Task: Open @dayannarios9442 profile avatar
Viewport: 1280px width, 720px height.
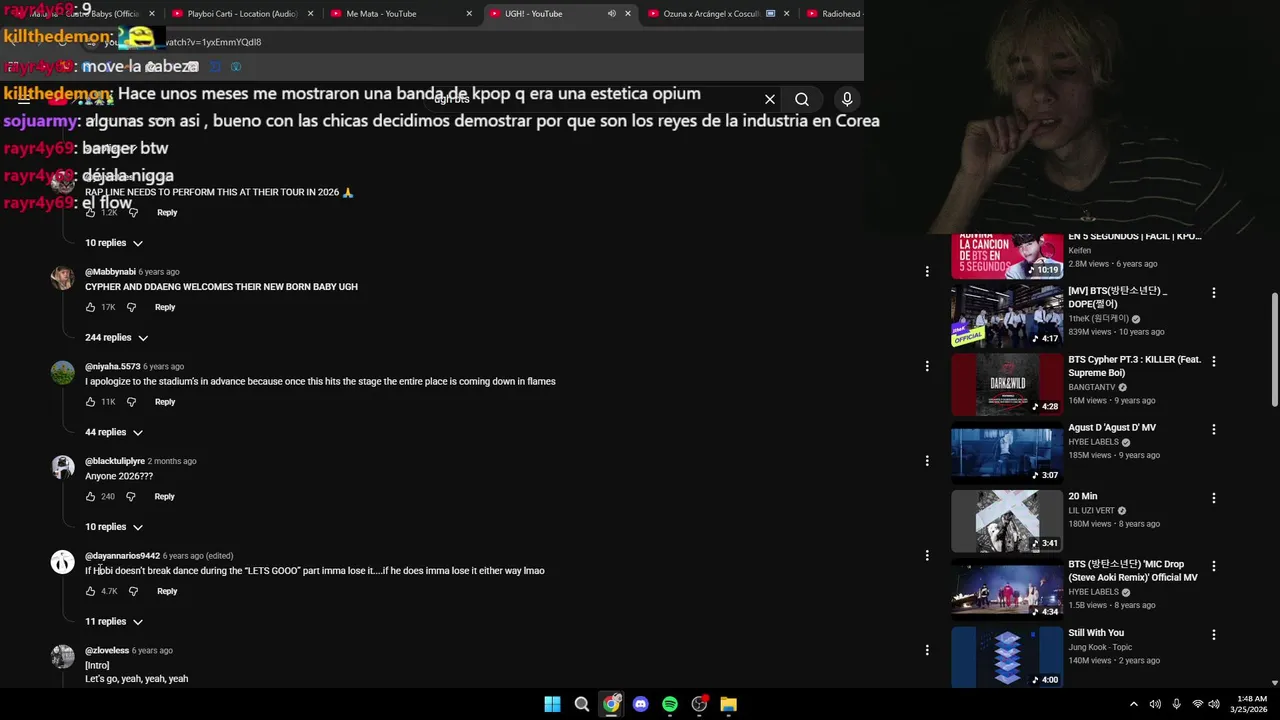Action: coord(63,562)
